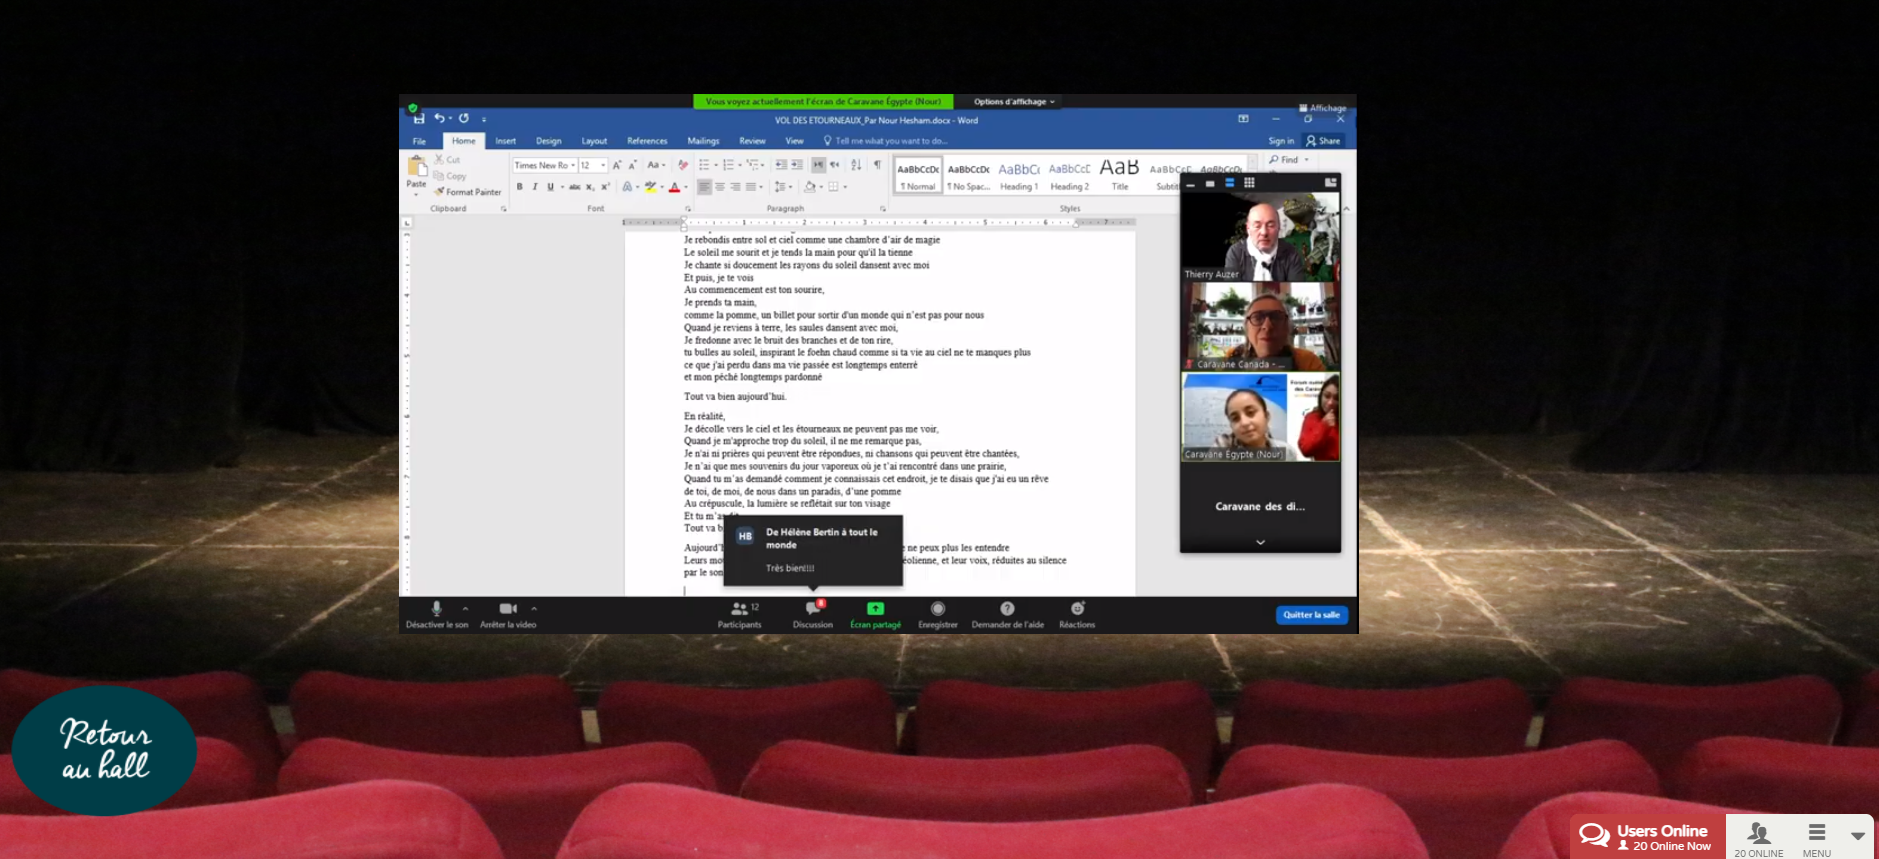This screenshot has width=1879, height=859.
Task: Click the Demander de l'aide icon
Action: pyautogui.click(x=1007, y=609)
